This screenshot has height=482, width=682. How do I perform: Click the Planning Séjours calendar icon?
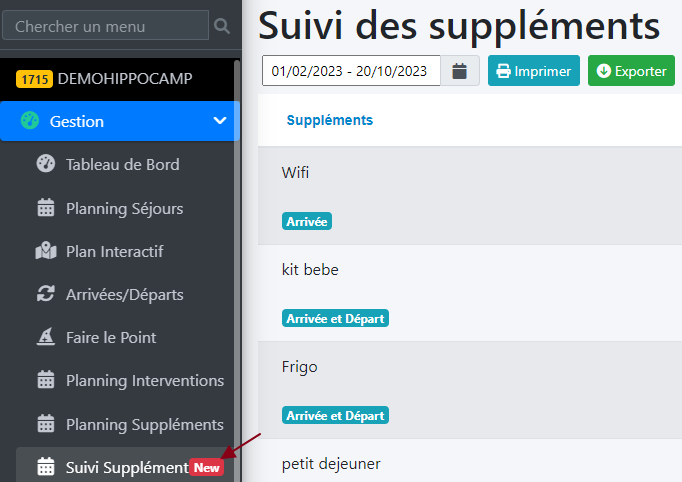(x=45, y=208)
